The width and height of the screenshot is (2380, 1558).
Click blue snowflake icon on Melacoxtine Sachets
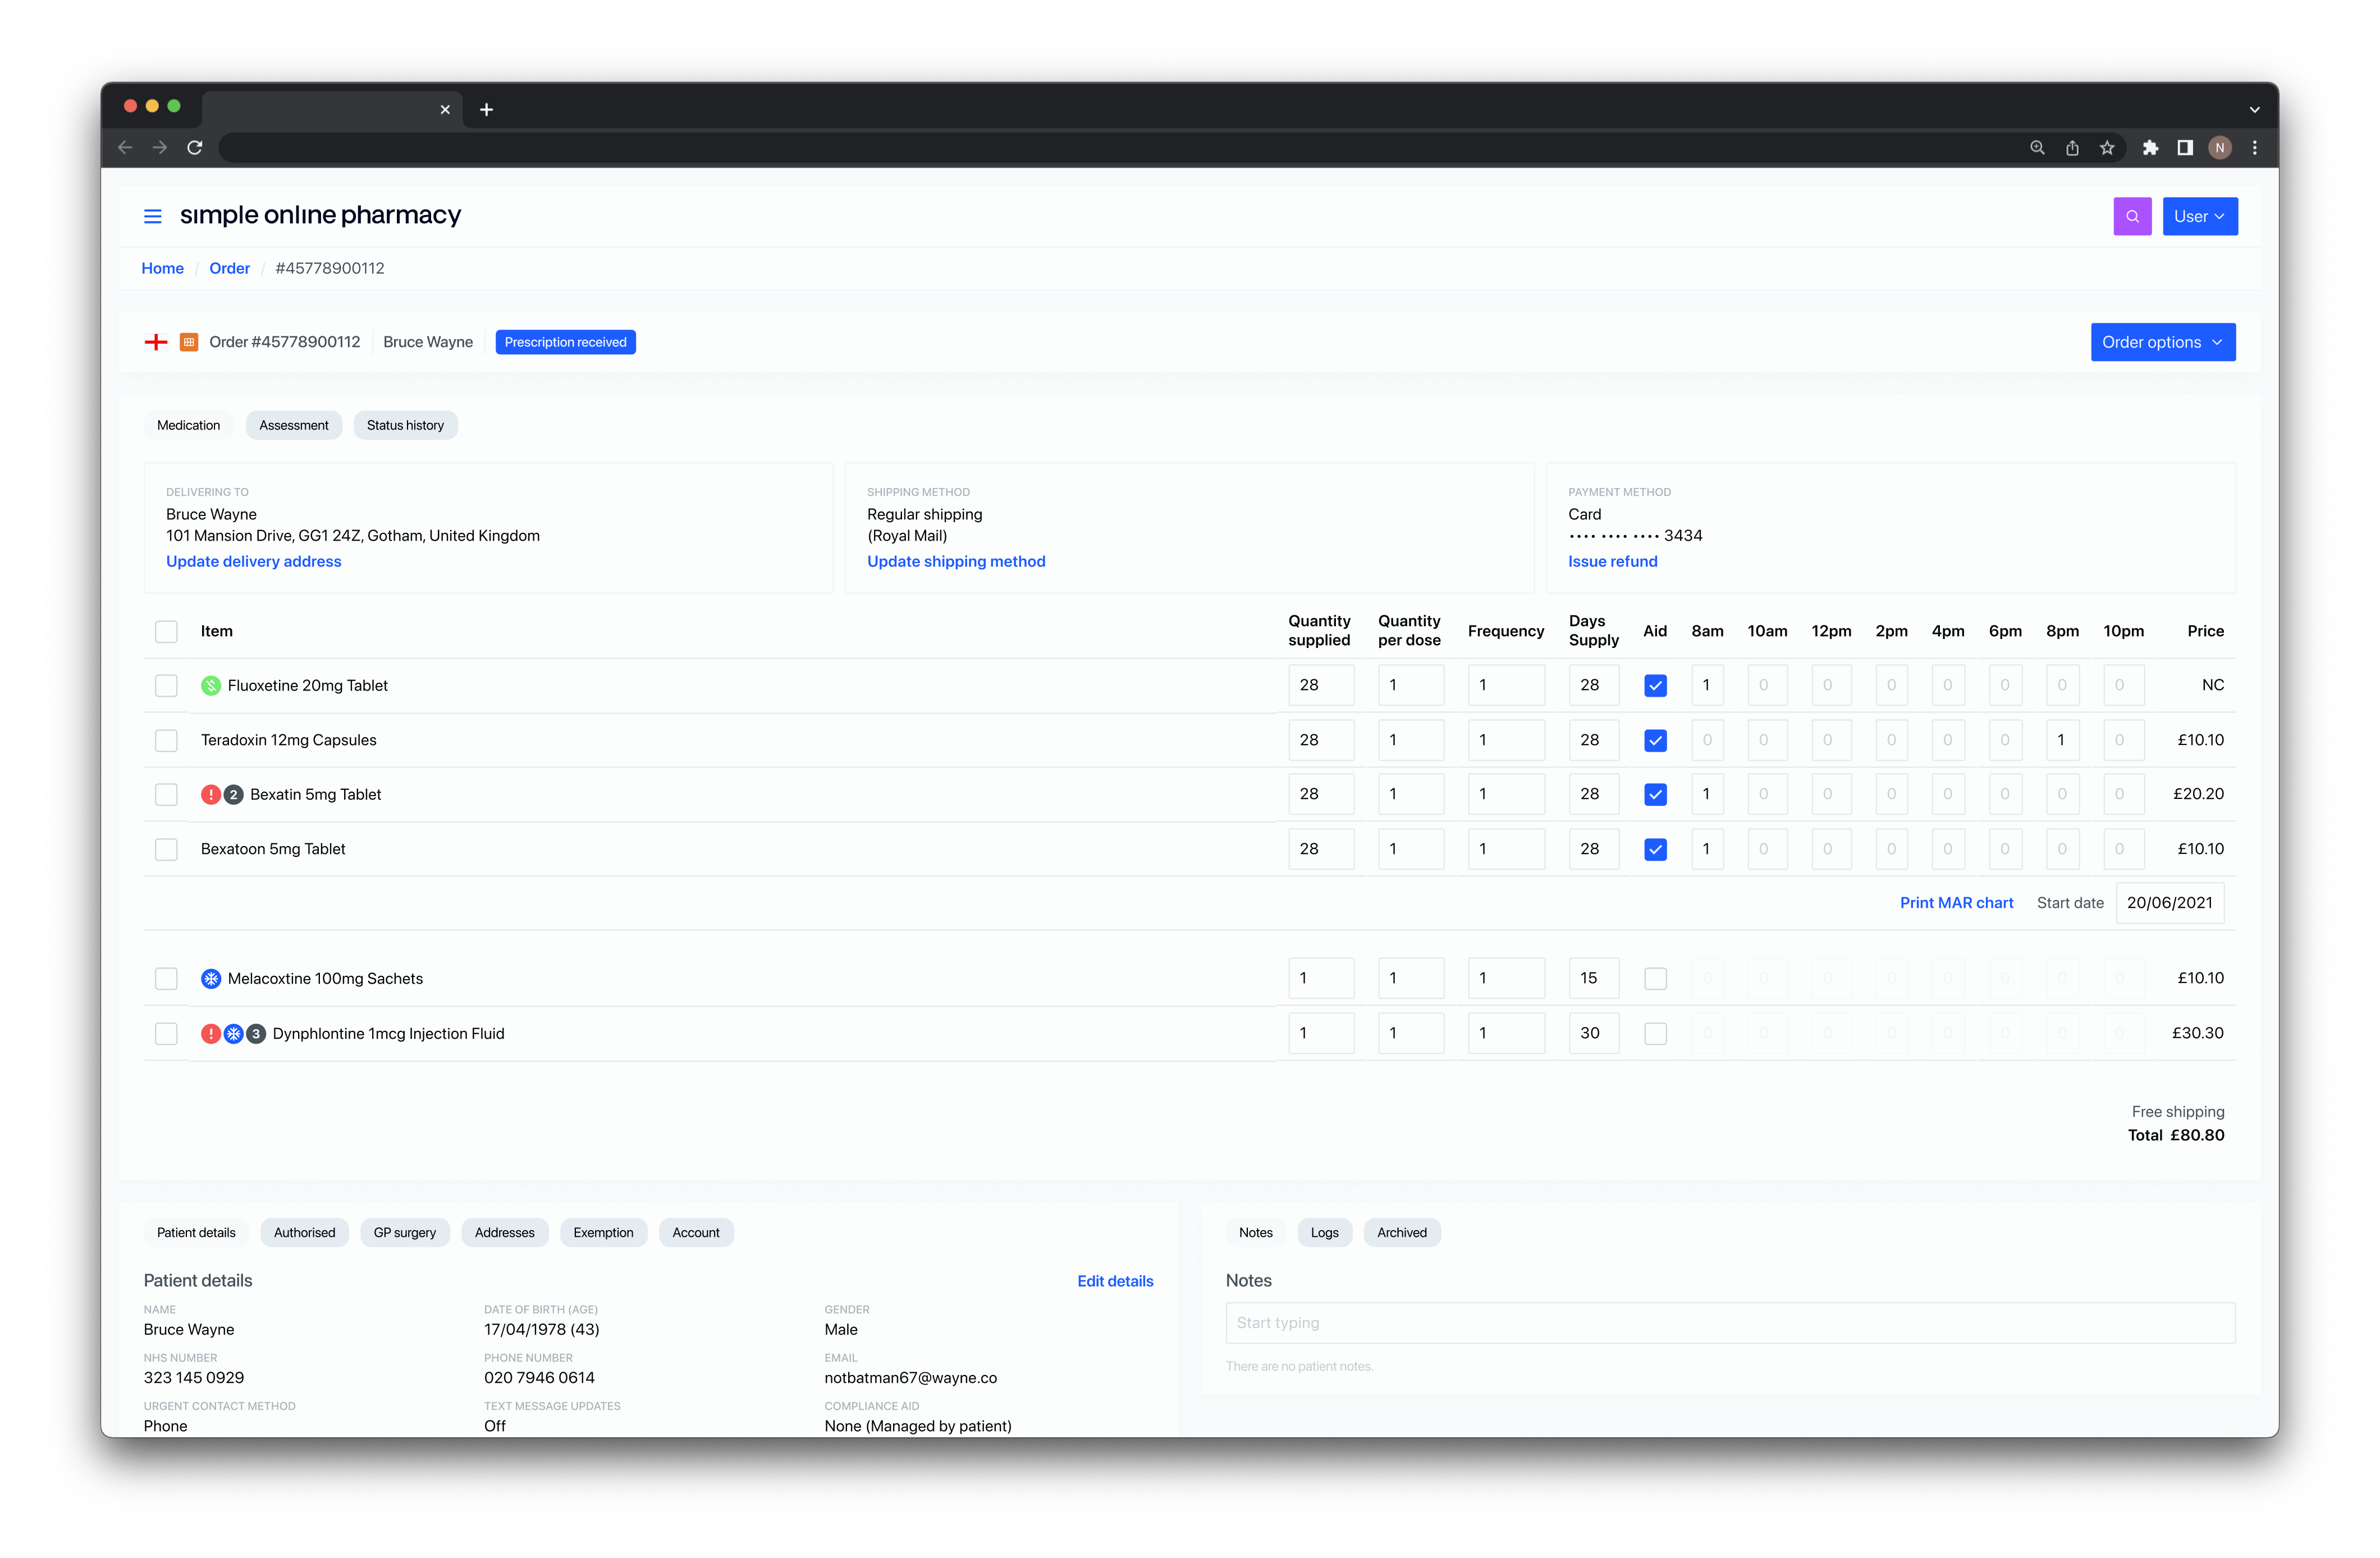(210, 978)
